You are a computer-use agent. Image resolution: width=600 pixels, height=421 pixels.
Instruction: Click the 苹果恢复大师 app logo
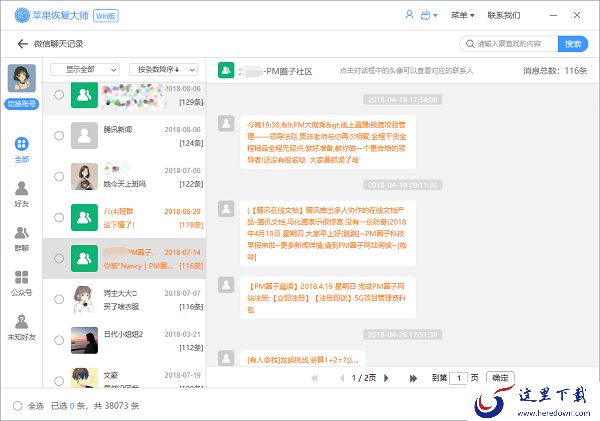pyautogui.click(x=22, y=15)
